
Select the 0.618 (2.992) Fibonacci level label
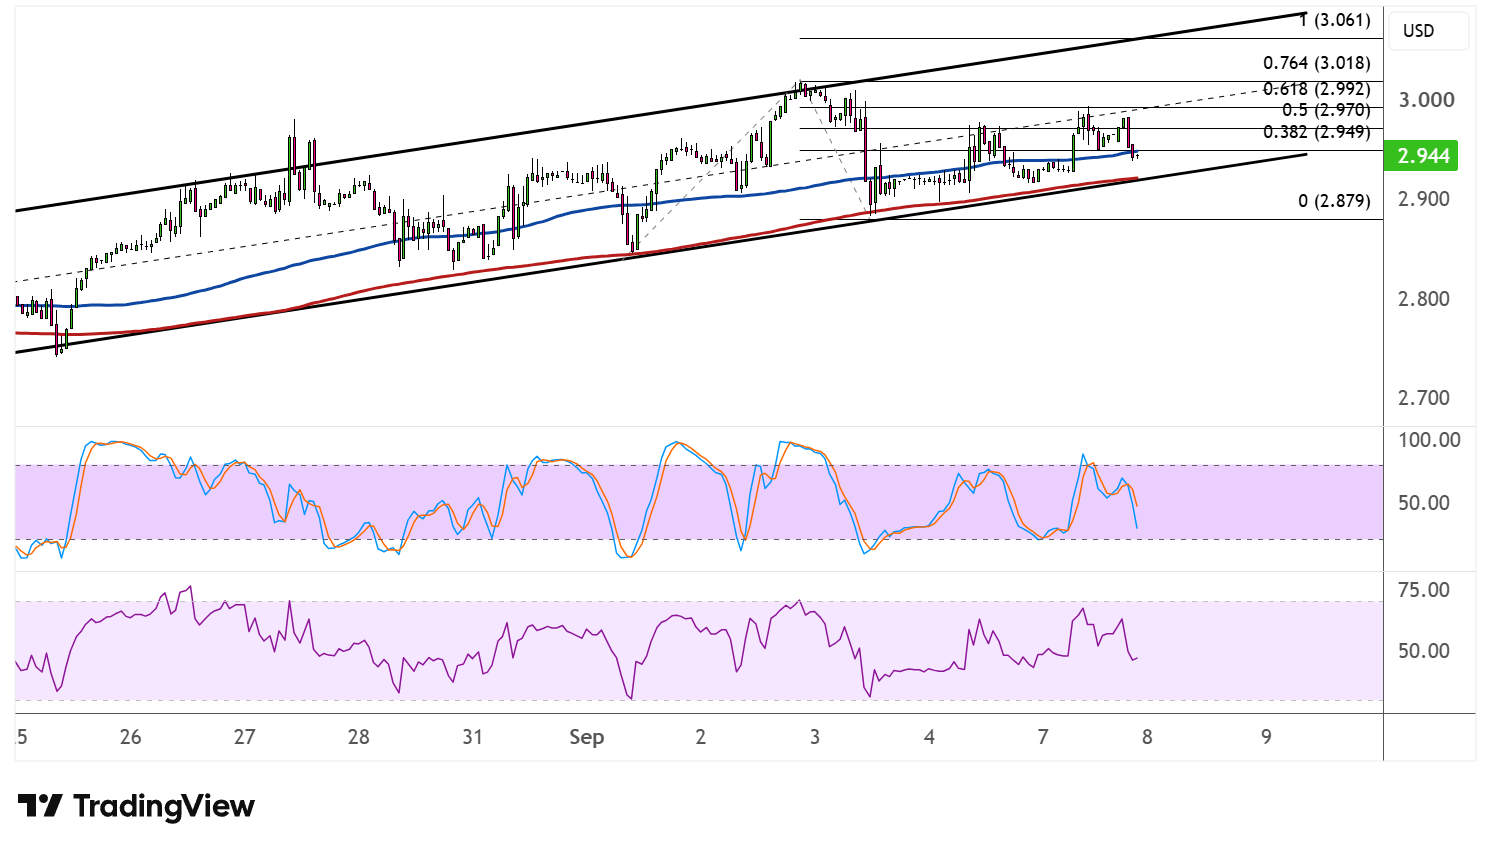(1316, 89)
